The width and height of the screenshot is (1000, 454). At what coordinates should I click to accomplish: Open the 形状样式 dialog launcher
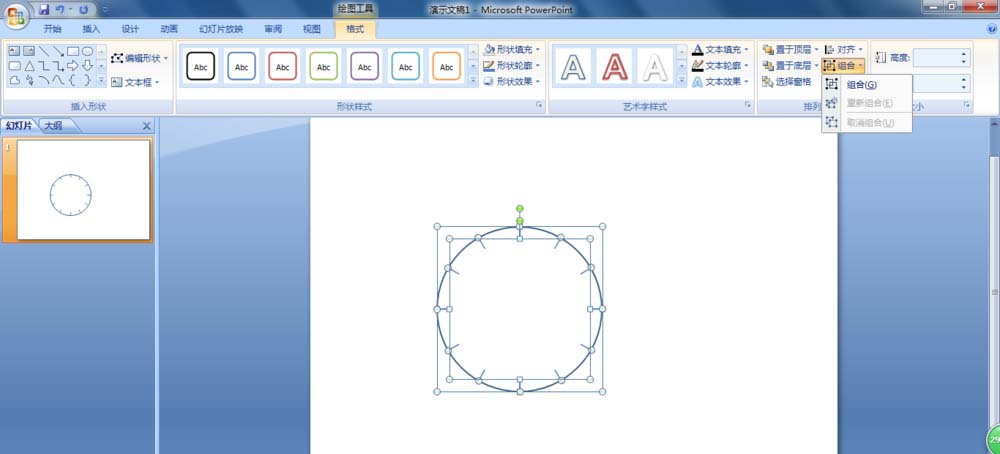point(540,105)
